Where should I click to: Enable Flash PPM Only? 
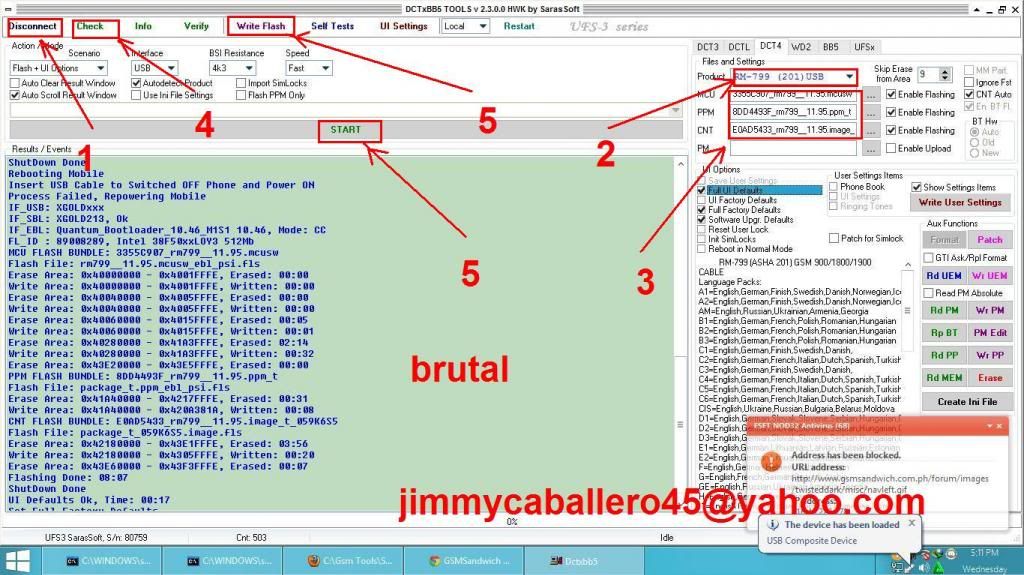point(241,95)
